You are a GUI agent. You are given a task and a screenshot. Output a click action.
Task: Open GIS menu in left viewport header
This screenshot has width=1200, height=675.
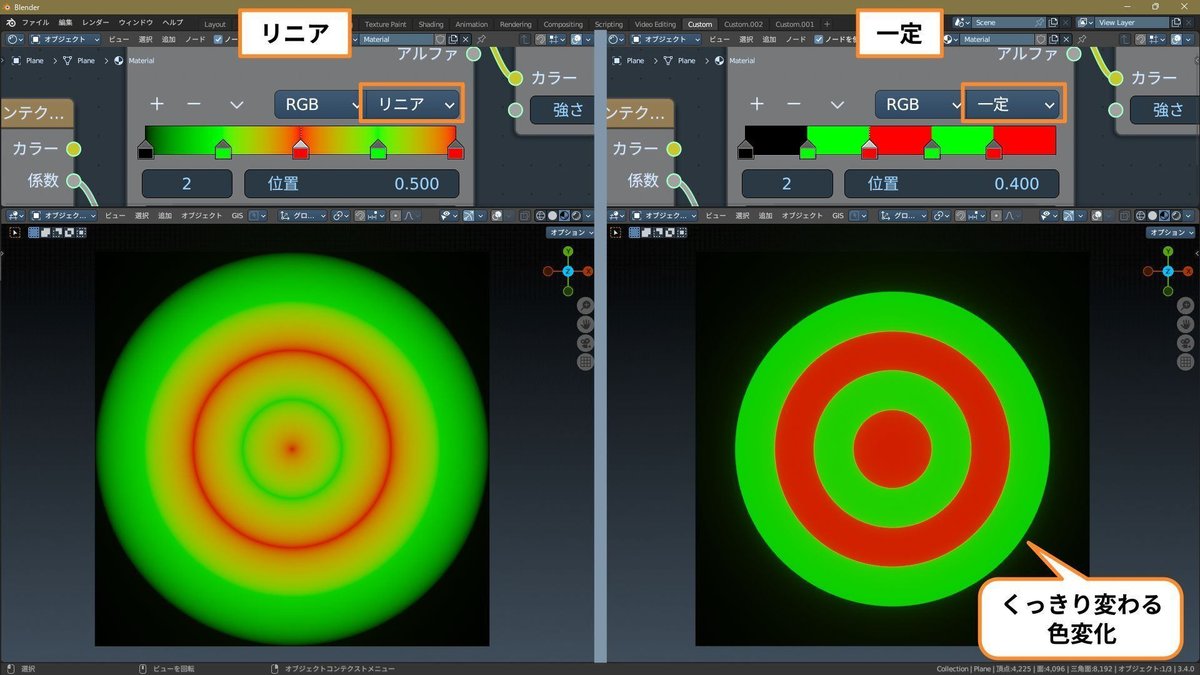pos(237,215)
